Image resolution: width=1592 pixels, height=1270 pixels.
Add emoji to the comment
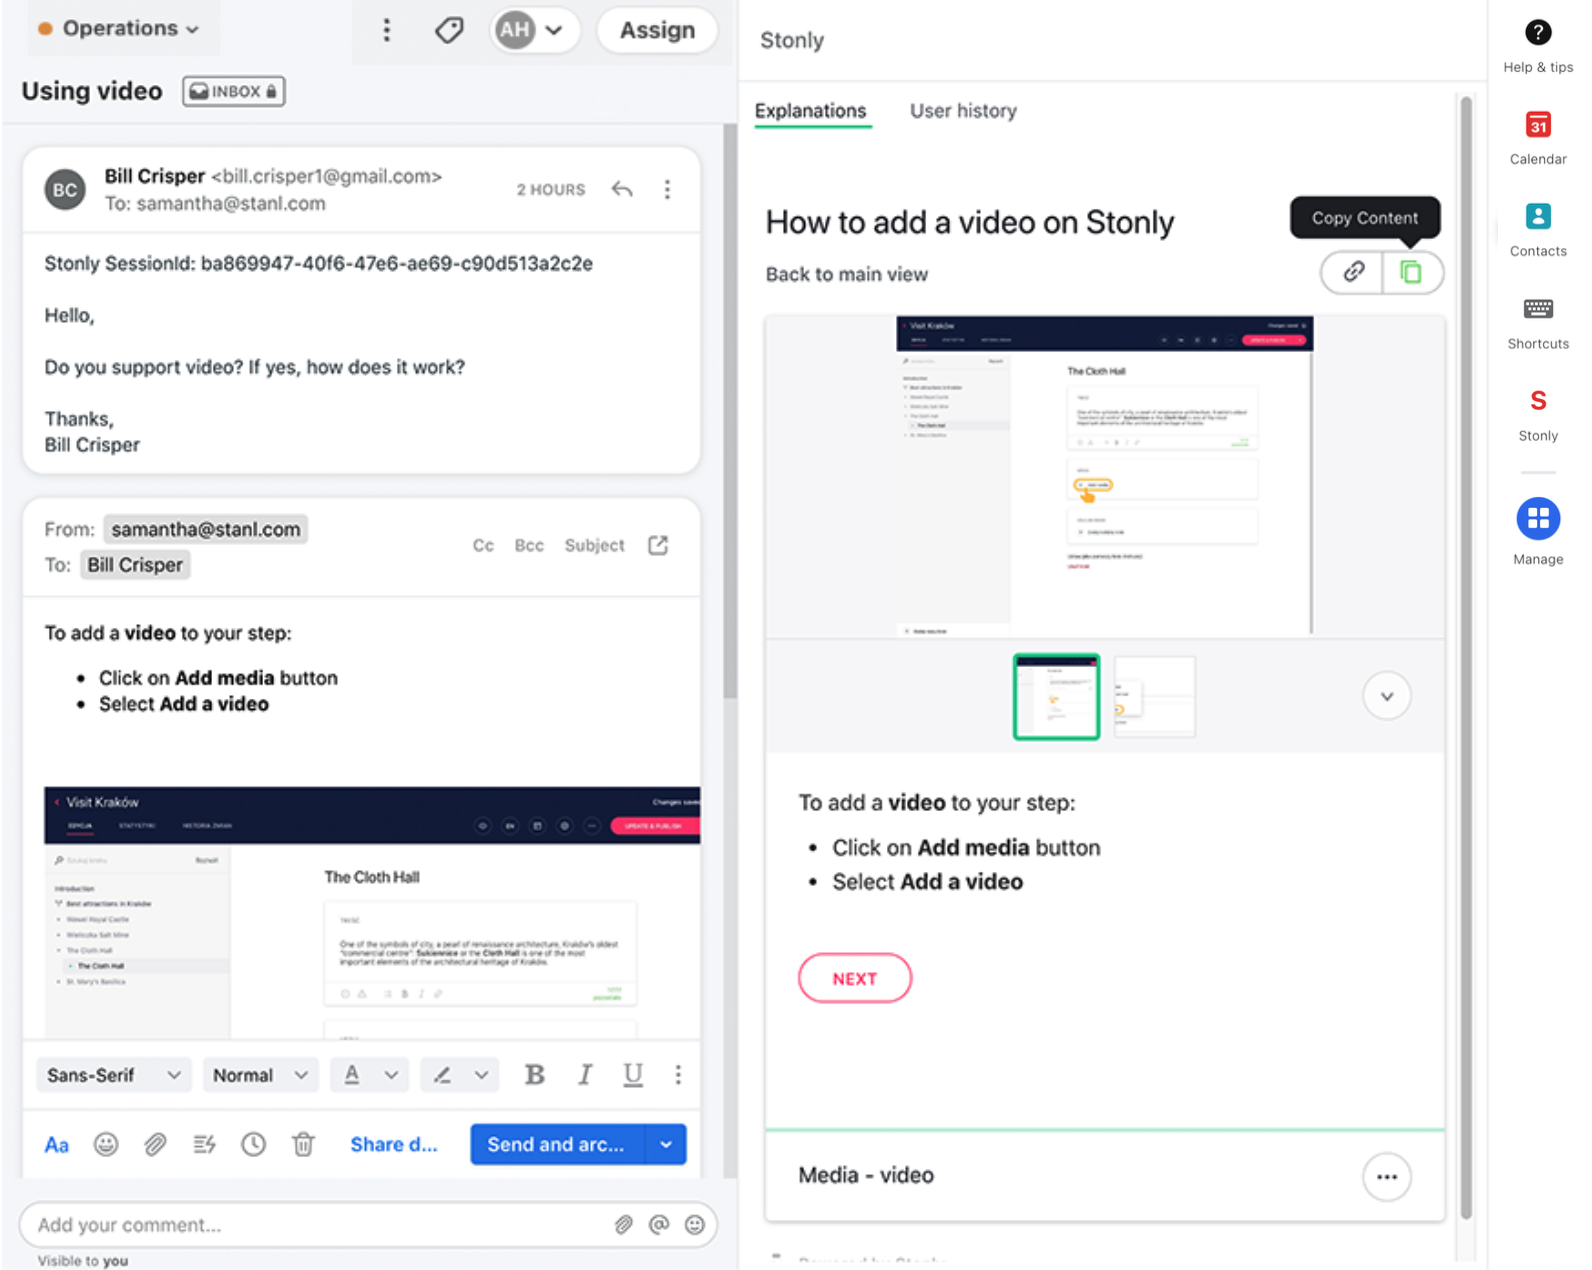point(695,1224)
